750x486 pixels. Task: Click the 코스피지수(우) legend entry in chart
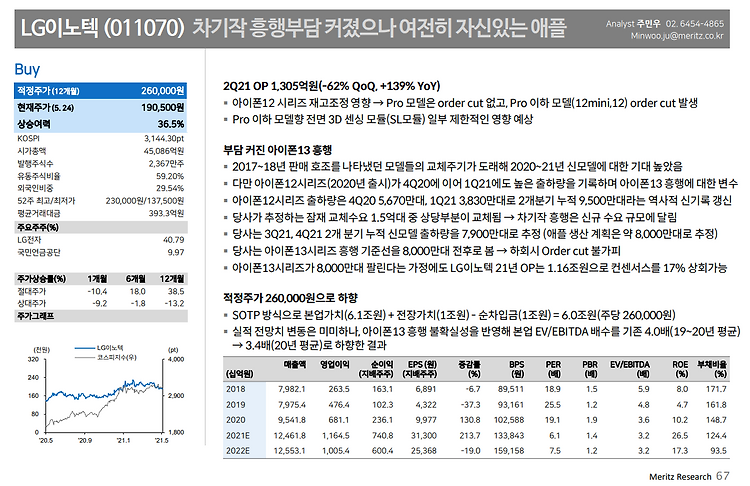106,357
